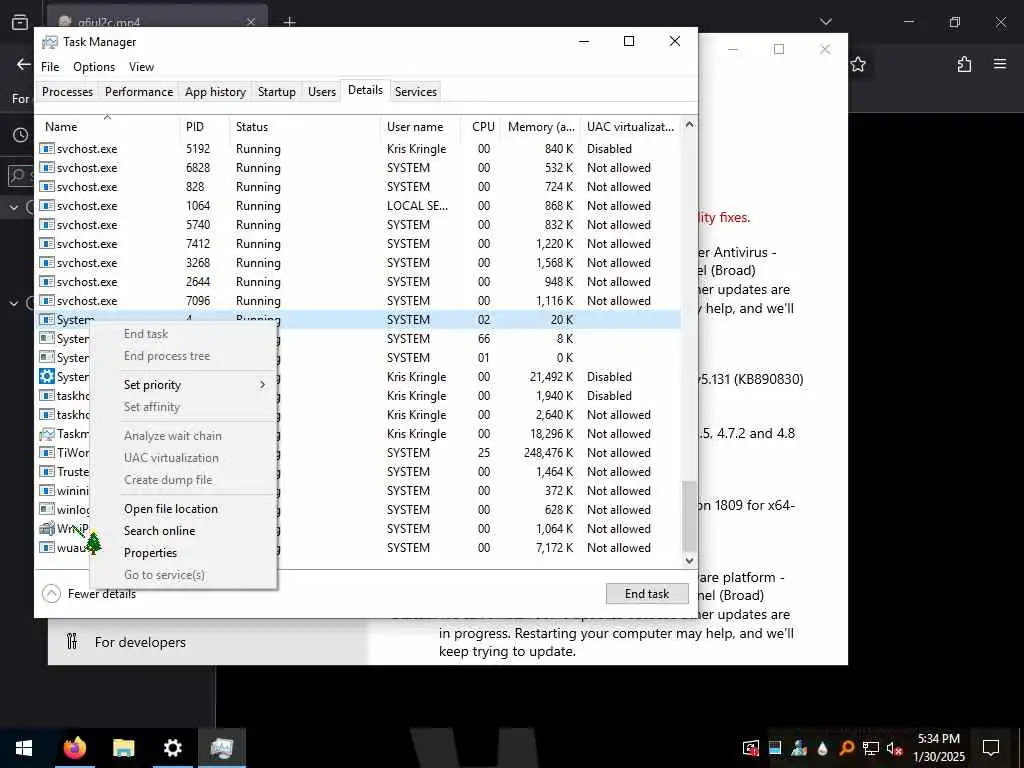
Task: Sort by the Status column header
Action: coord(305,127)
